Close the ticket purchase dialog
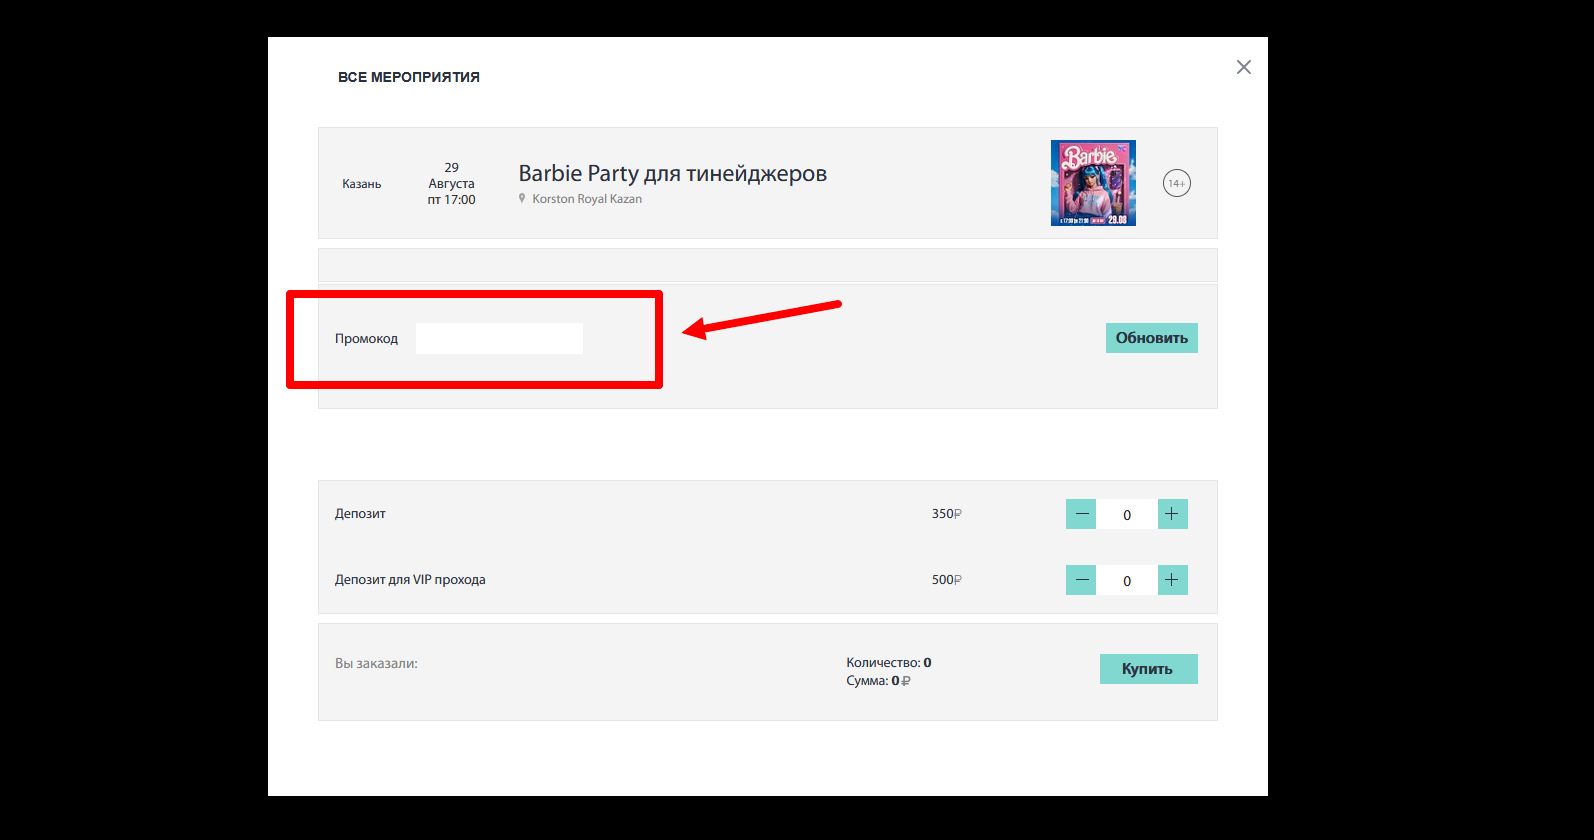Screen dimensions: 1594x840 pos(1243,67)
